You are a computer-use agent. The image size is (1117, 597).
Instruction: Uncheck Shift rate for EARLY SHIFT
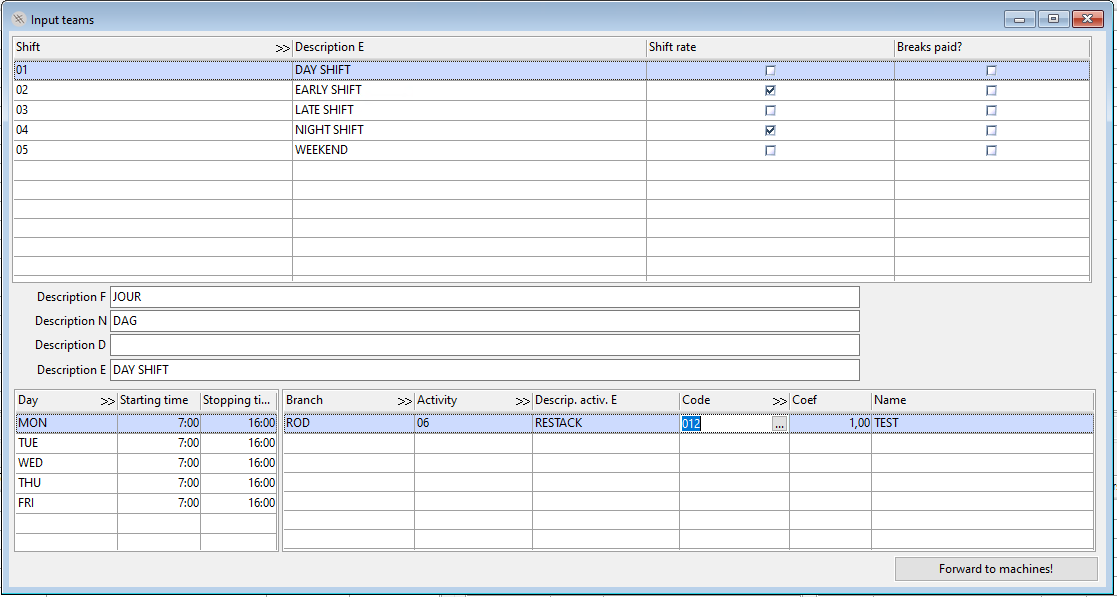770,90
